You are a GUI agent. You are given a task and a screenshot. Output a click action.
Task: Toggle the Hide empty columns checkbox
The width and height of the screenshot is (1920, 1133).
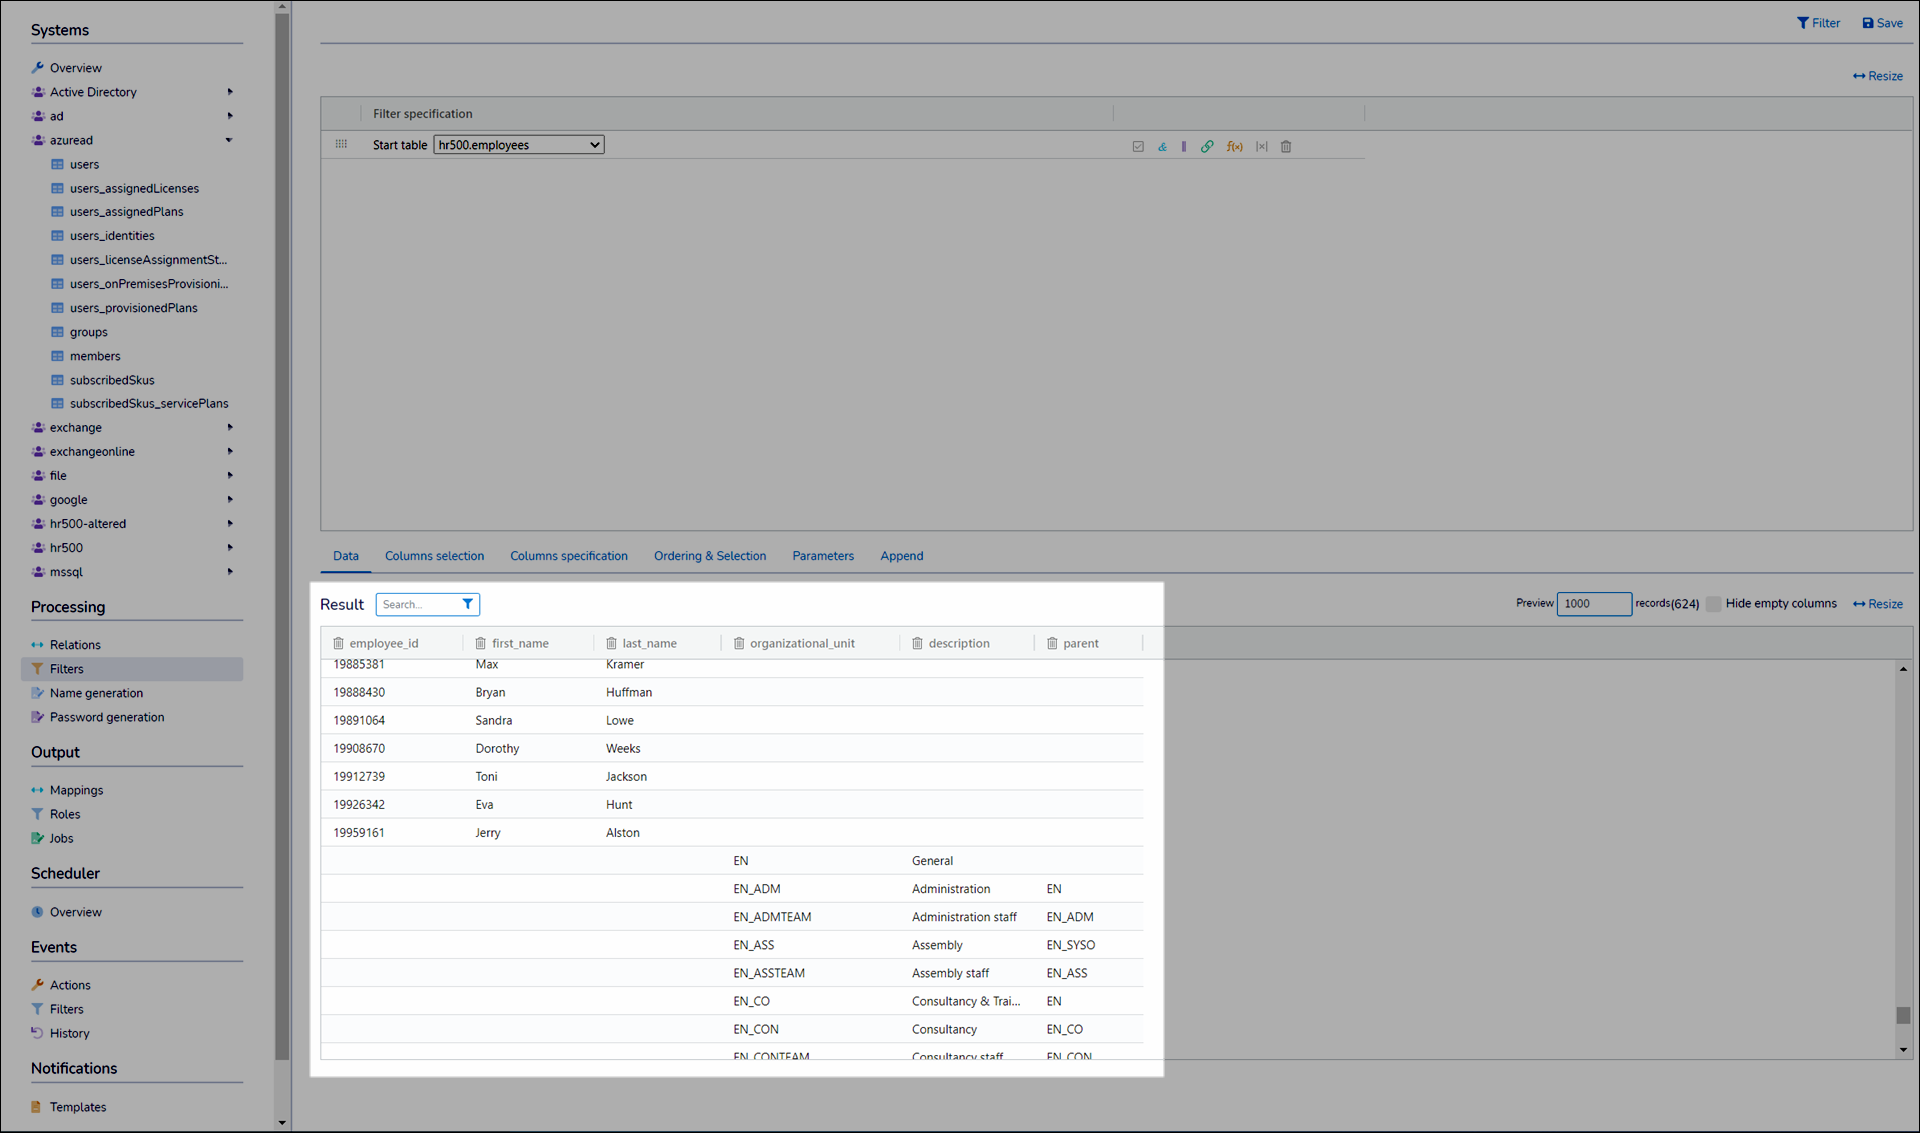click(1714, 604)
